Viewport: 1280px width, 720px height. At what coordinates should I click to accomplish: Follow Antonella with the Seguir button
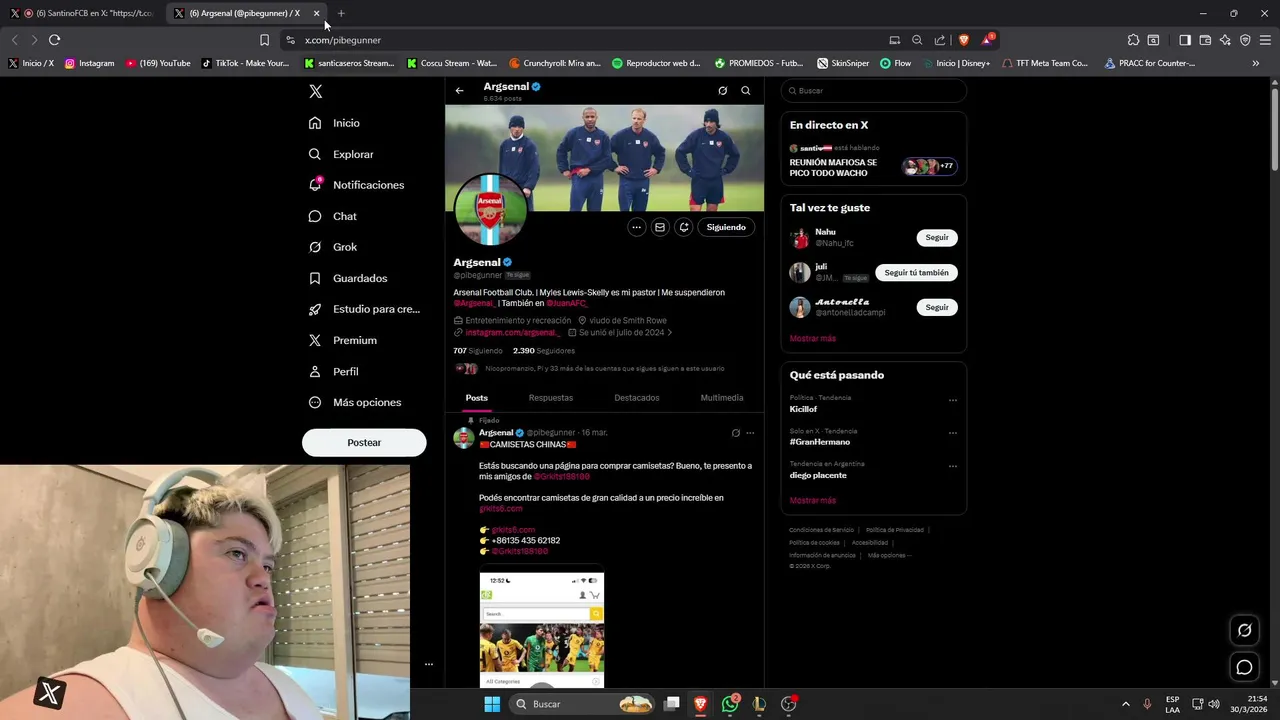[x=937, y=308]
